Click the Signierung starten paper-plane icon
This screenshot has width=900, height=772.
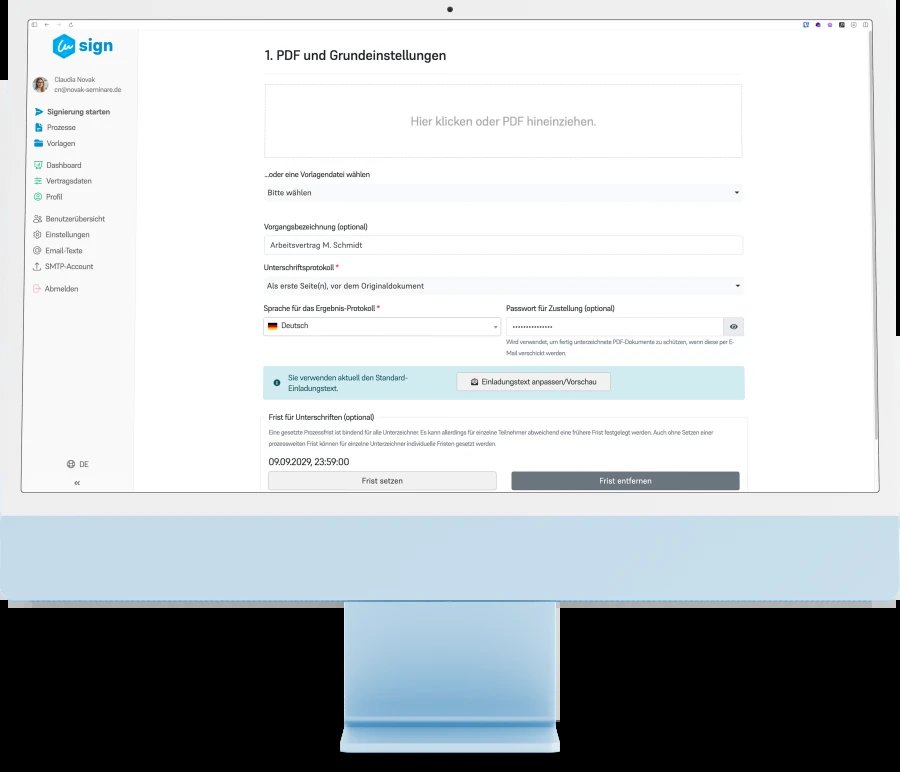39,111
